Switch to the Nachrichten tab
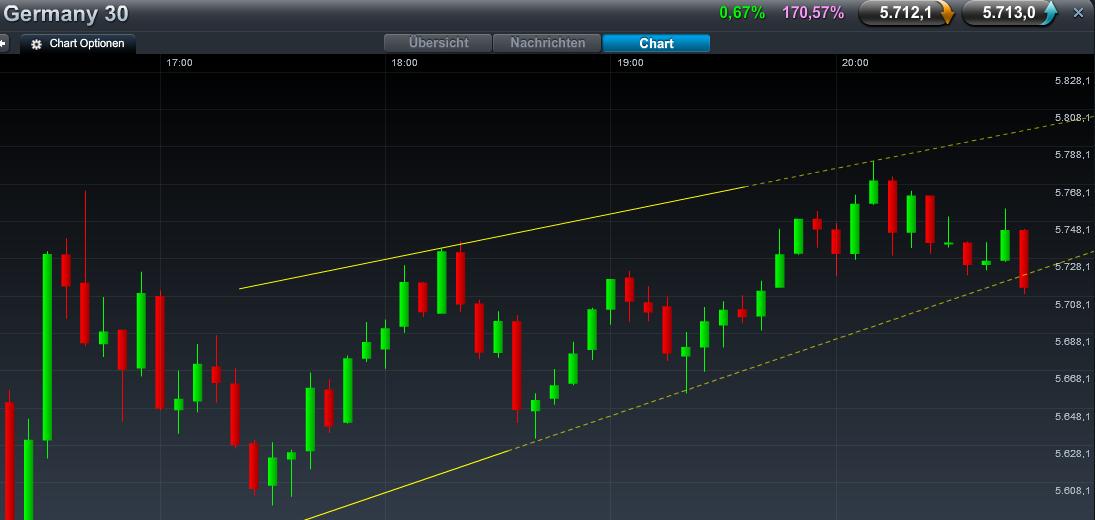This screenshot has height=520, width=1095. tap(548, 43)
